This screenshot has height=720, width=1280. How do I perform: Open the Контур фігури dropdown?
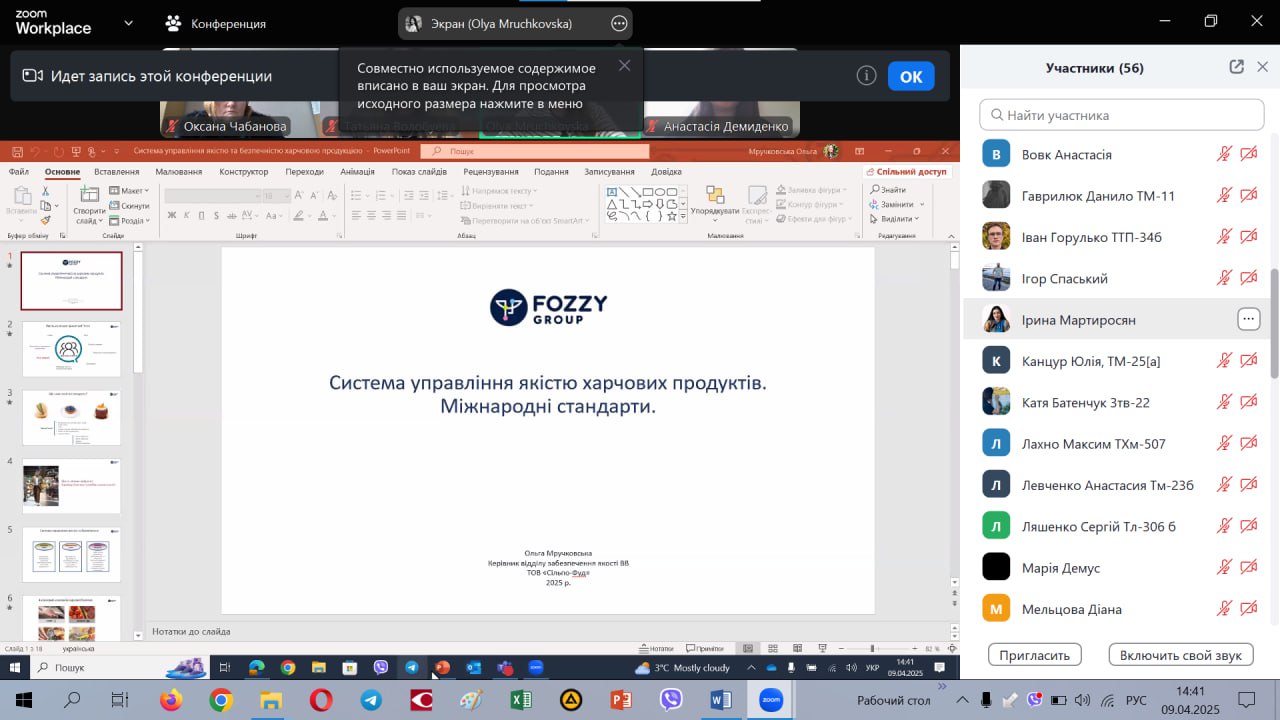(811, 204)
